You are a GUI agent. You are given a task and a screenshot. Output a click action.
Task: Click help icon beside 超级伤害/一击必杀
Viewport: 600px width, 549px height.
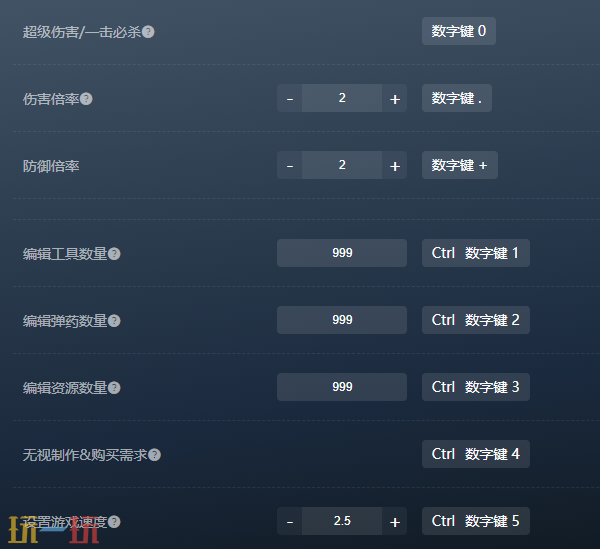click(x=148, y=32)
